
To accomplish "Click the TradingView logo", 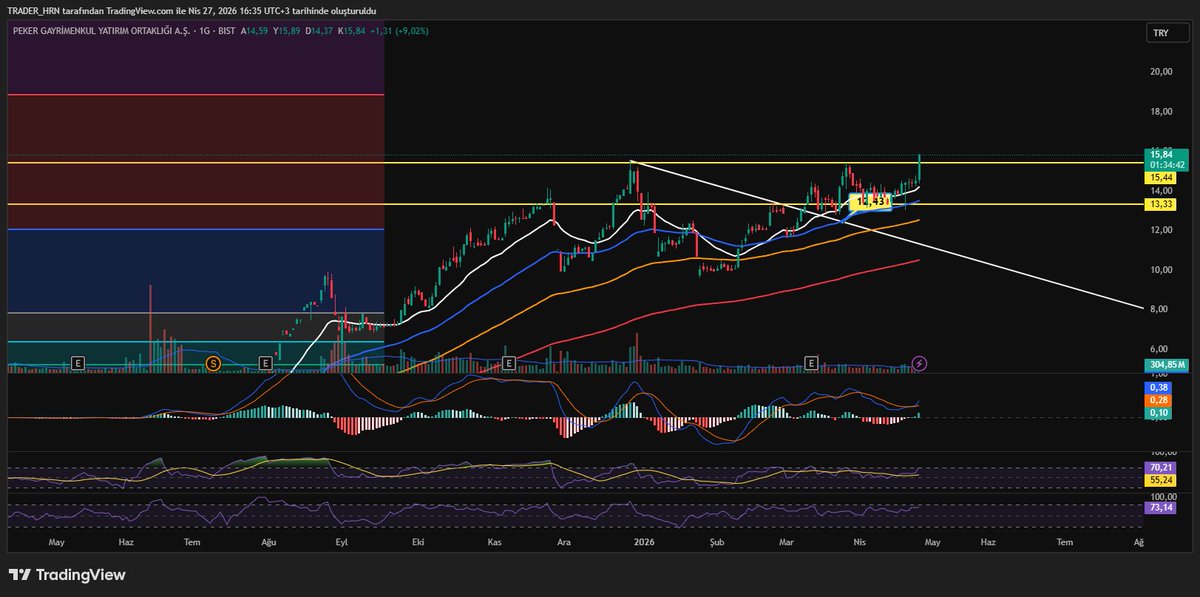I will tap(67, 575).
